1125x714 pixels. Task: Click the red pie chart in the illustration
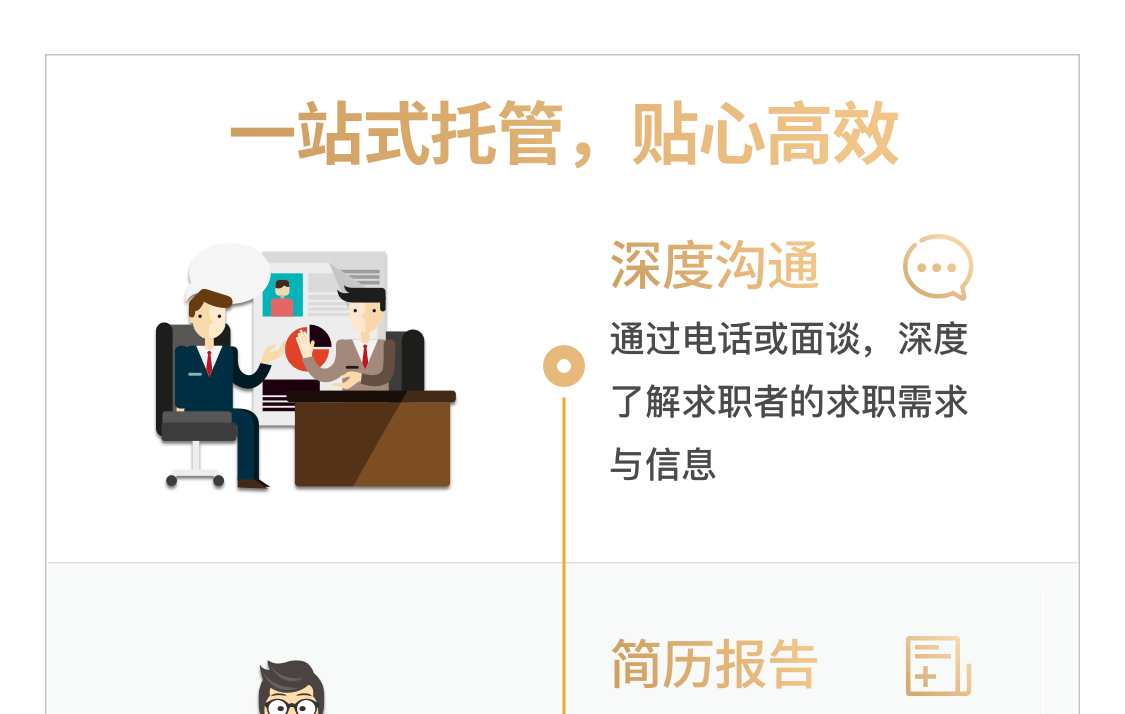309,347
